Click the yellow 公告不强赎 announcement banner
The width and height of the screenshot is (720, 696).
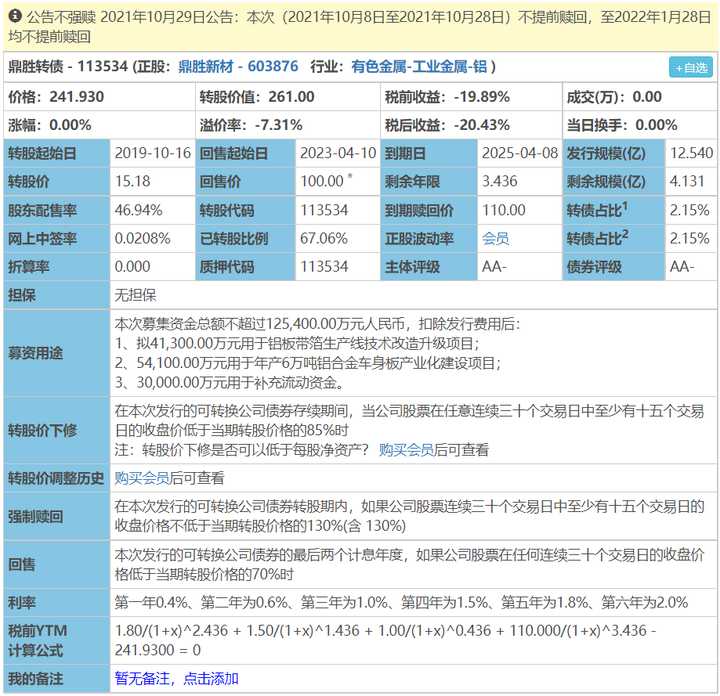pyautogui.click(x=360, y=26)
